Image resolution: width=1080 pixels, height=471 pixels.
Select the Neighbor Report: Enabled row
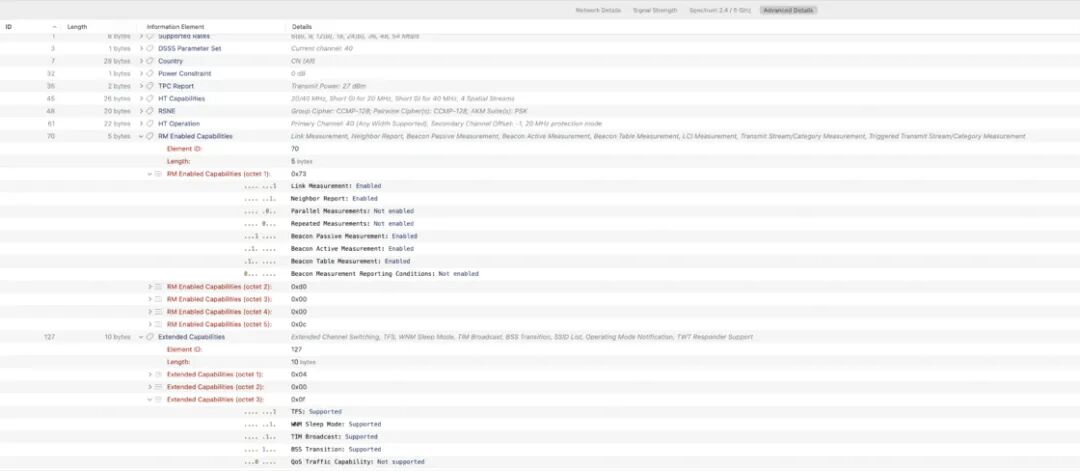coord(540,198)
